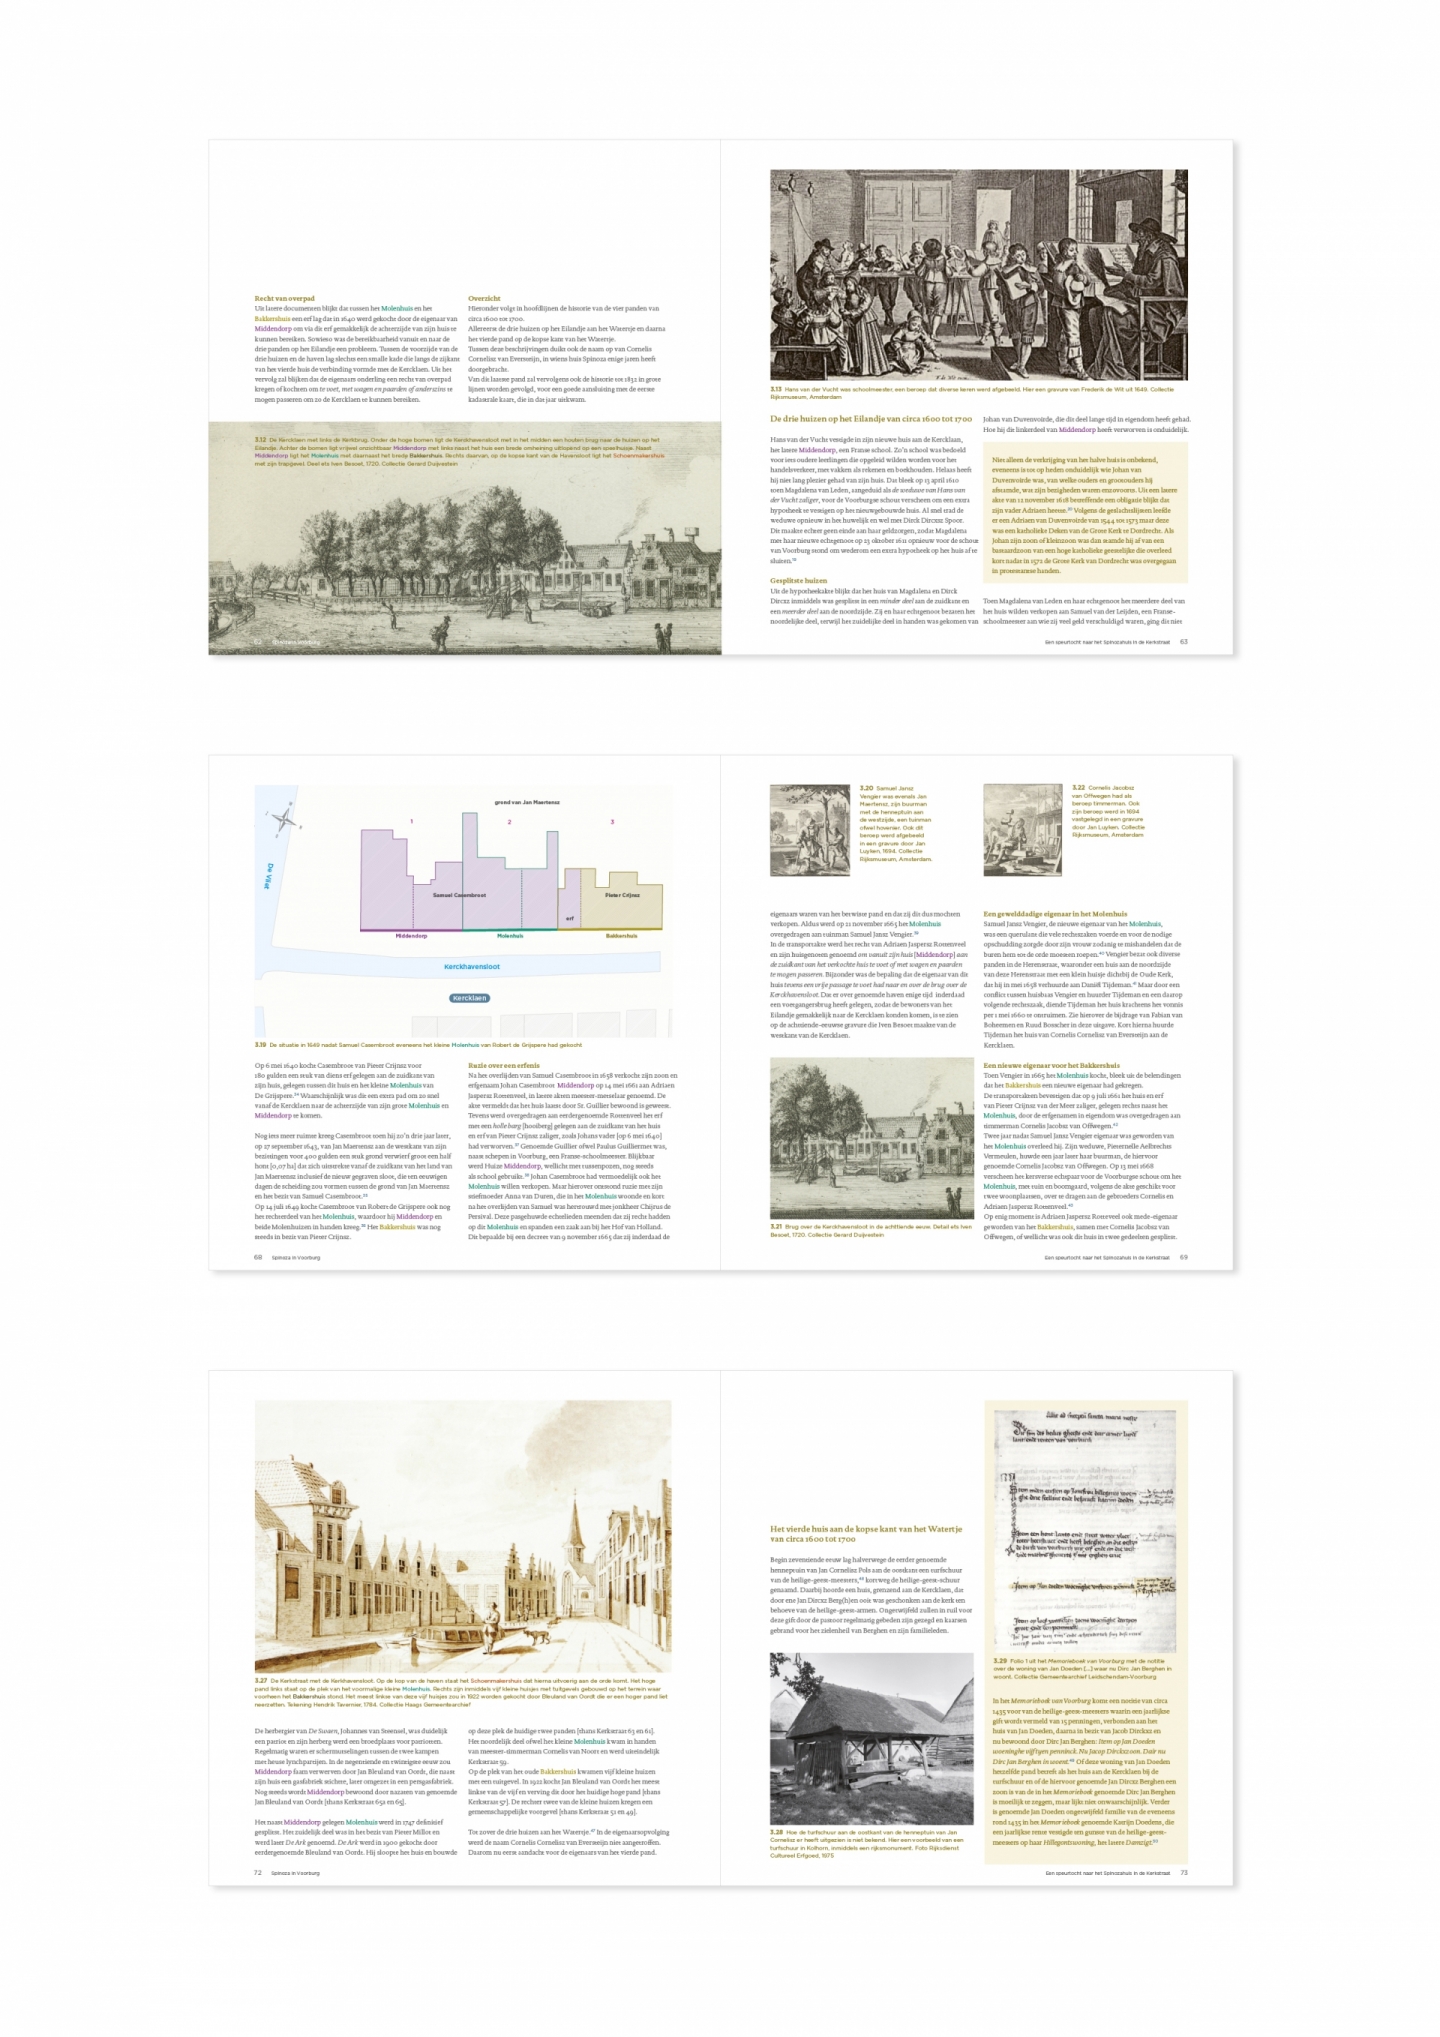Click the Kerckhavensloot label on the map
1440x2037 pixels.
(472, 967)
